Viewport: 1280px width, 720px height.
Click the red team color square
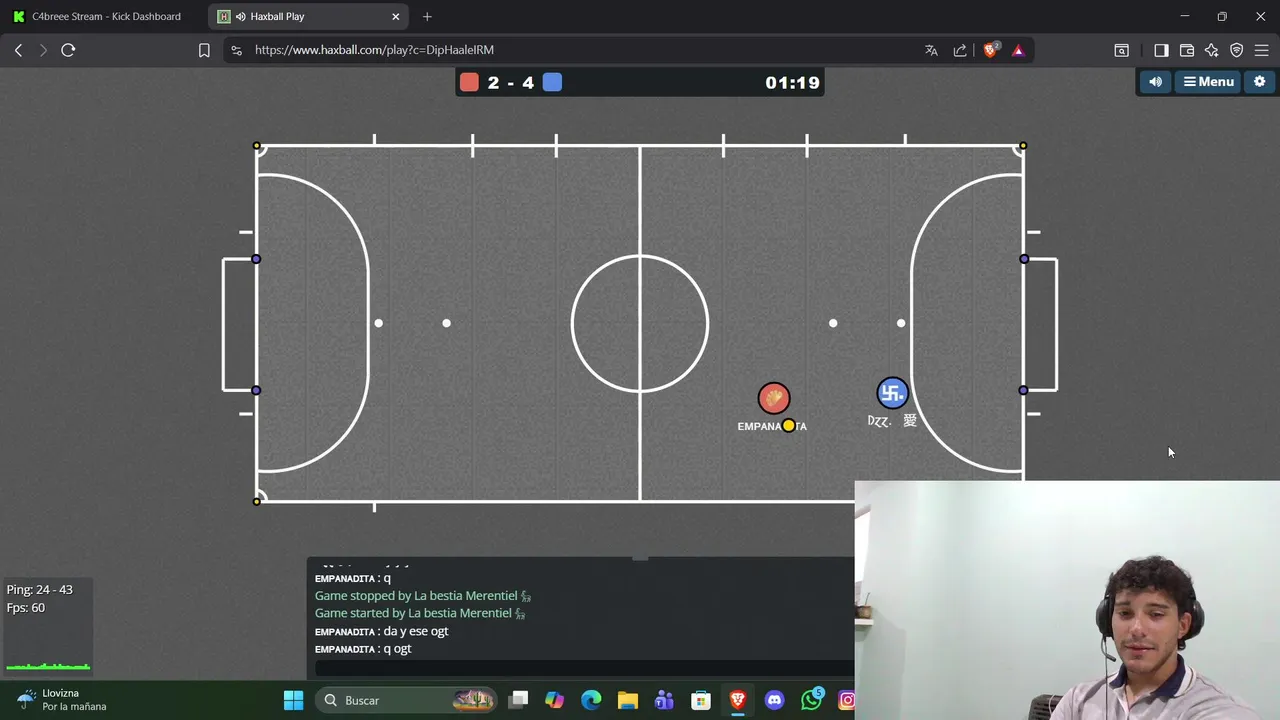pos(469,82)
